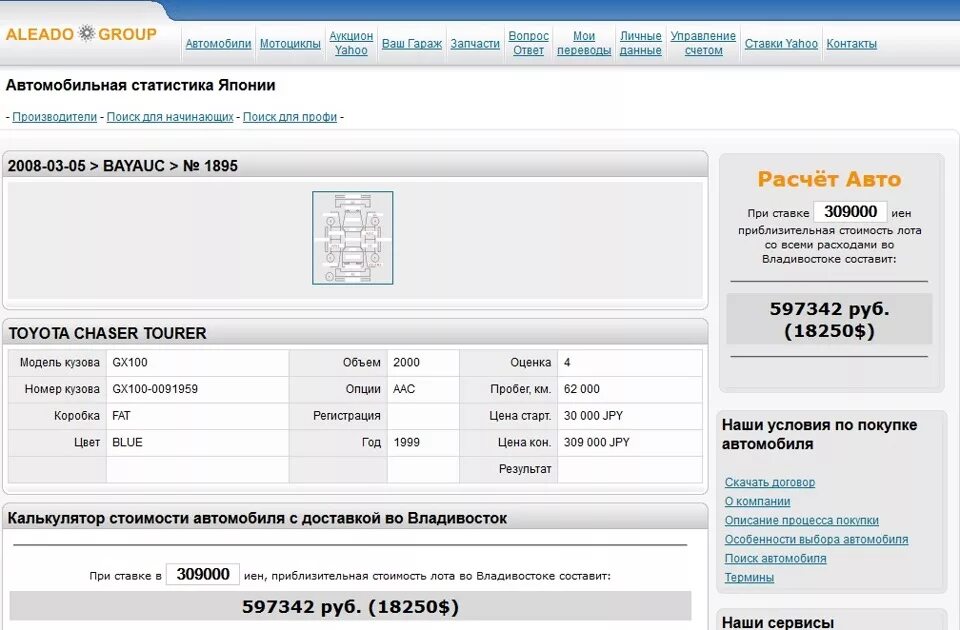Click the Скачать договор link
Screen dimensions: 960x630
(770, 482)
